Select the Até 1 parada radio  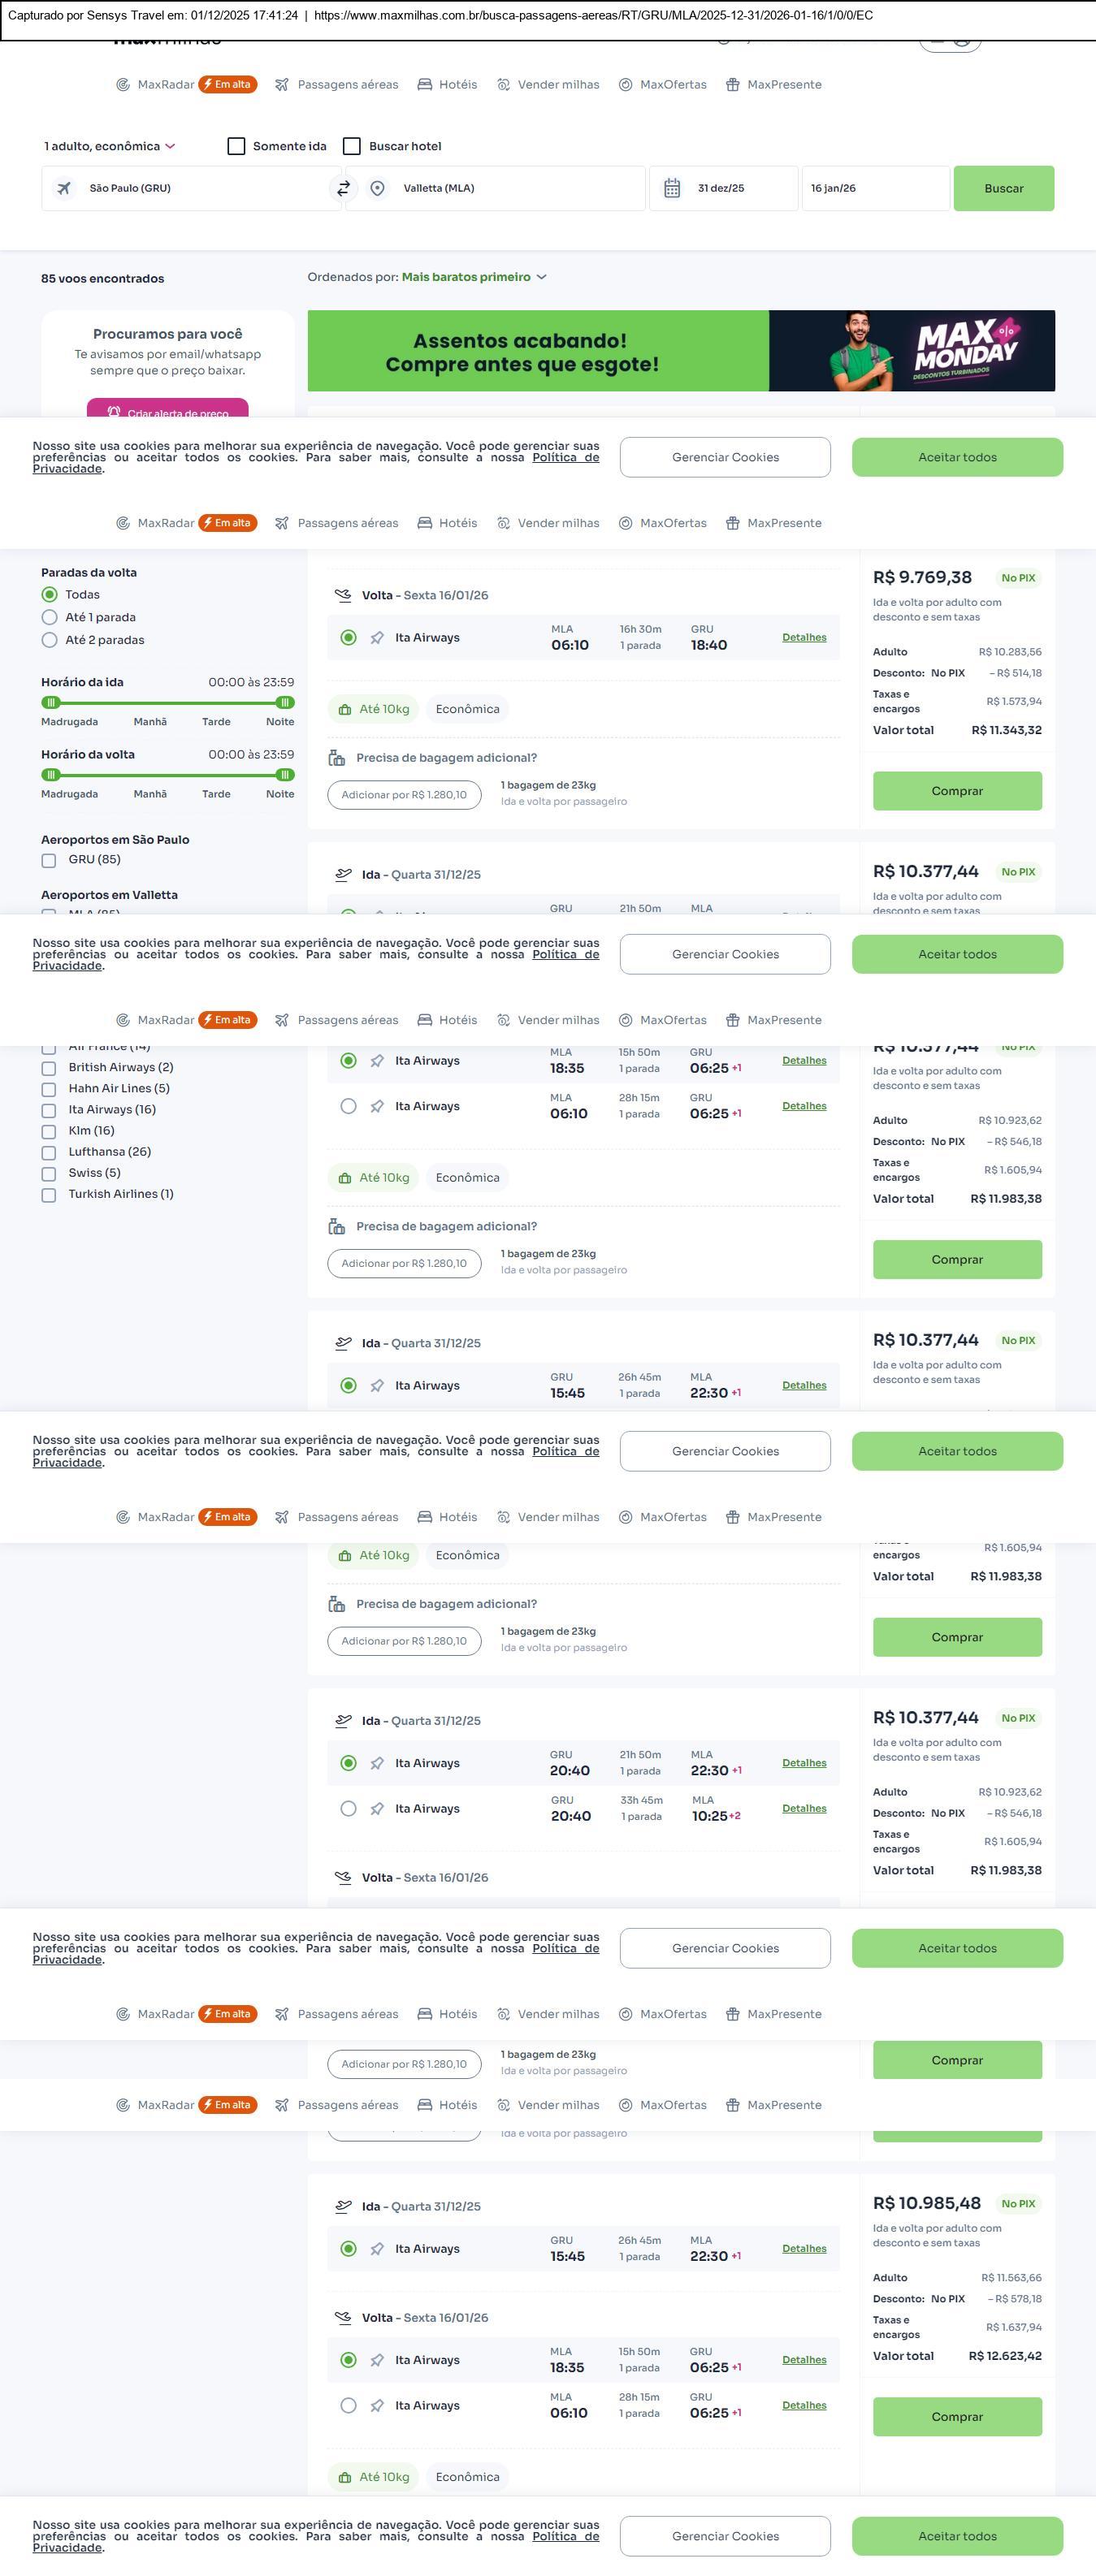click(x=49, y=617)
